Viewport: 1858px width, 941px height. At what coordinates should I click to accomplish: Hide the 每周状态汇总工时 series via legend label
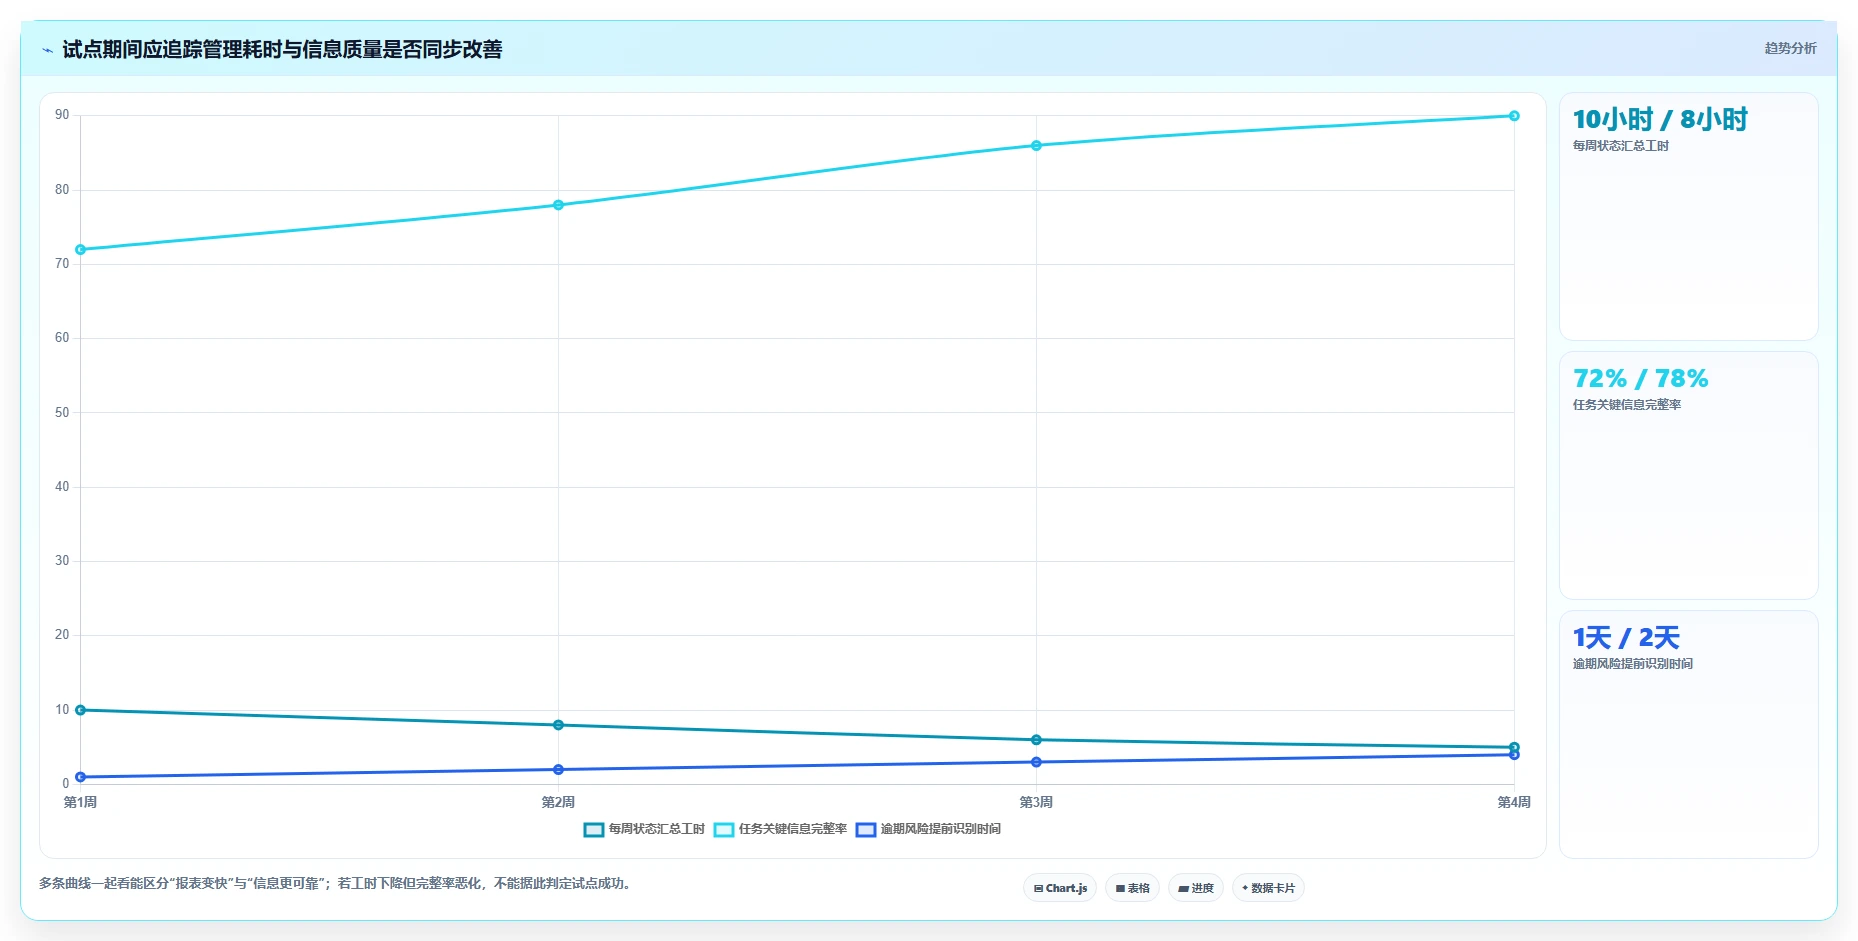tap(657, 829)
